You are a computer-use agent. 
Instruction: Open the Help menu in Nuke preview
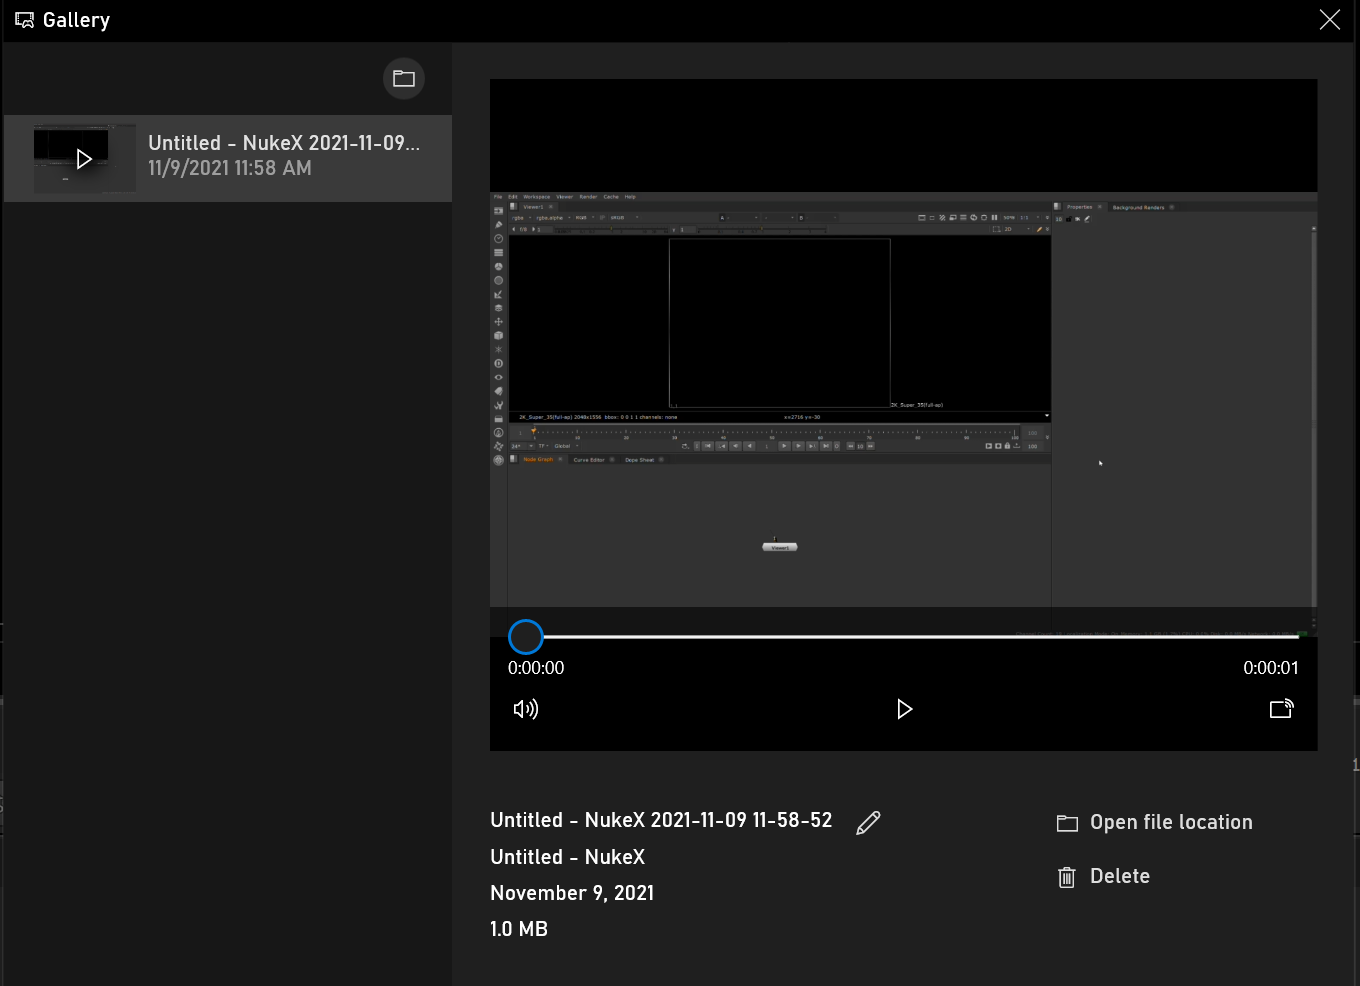click(630, 197)
